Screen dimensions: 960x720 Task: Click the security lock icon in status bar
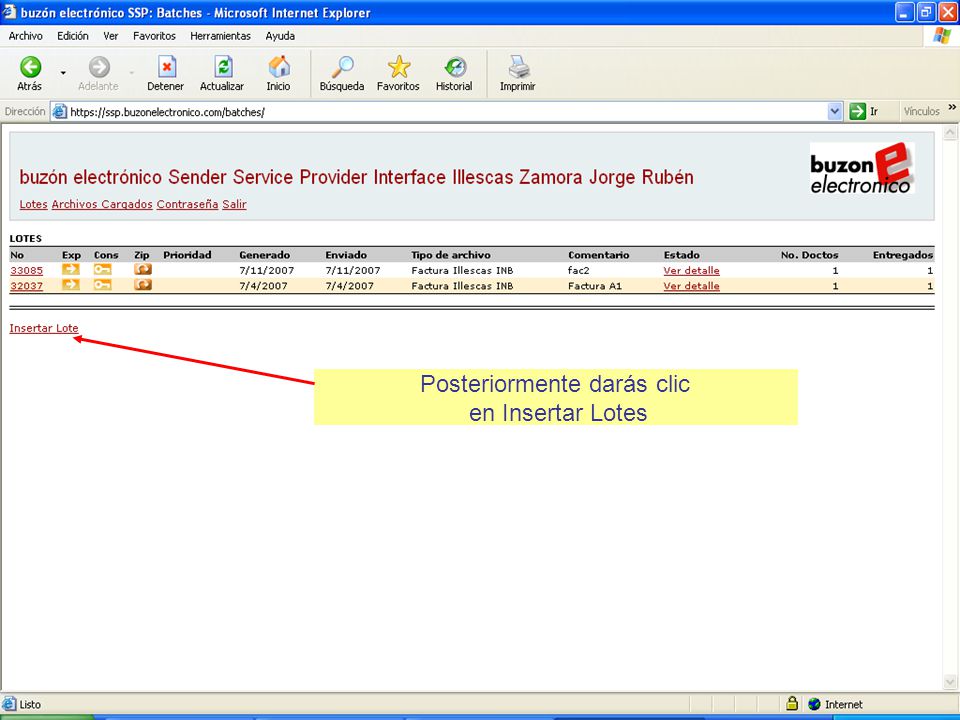(x=792, y=703)
